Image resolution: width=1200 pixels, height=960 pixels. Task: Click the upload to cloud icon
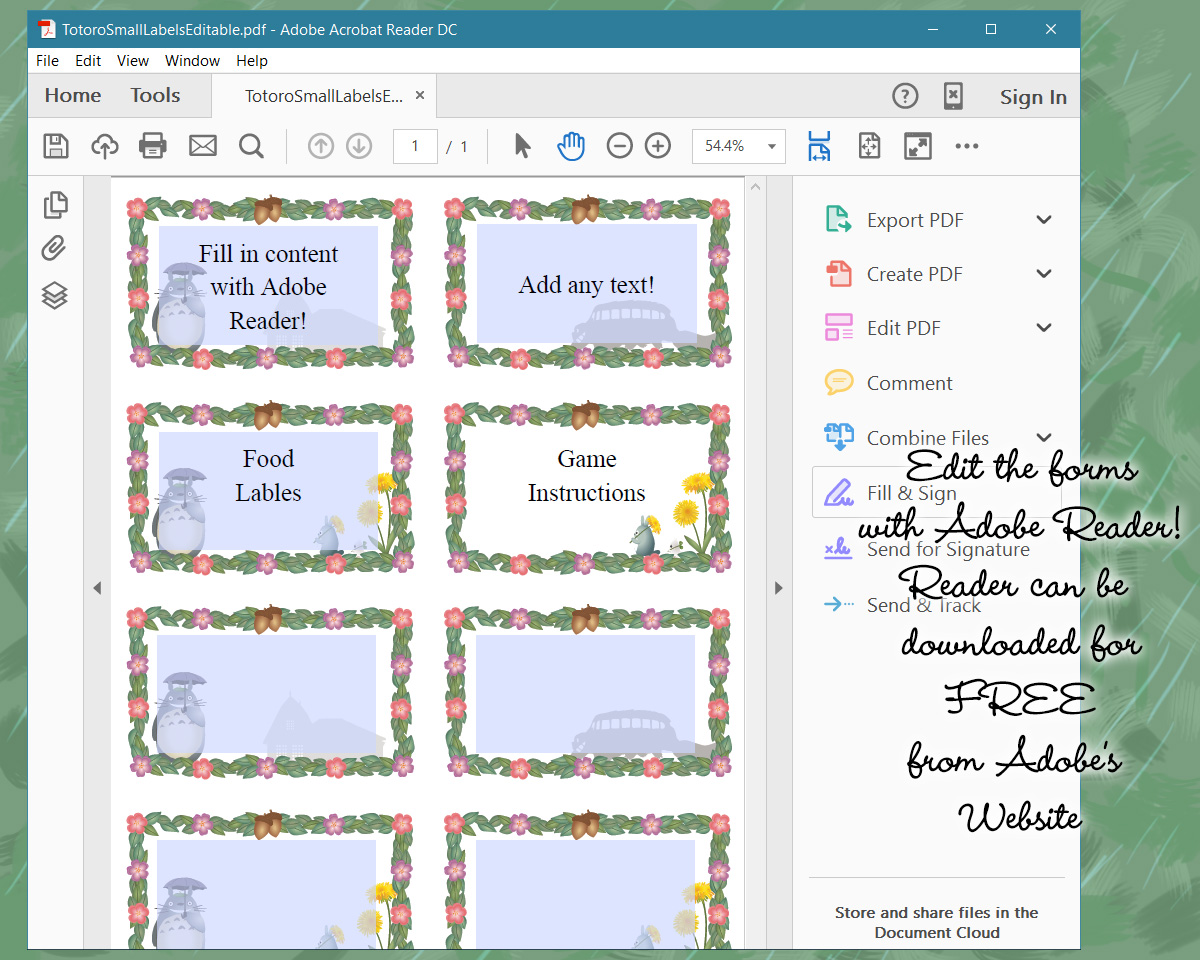tap(104, 146)
